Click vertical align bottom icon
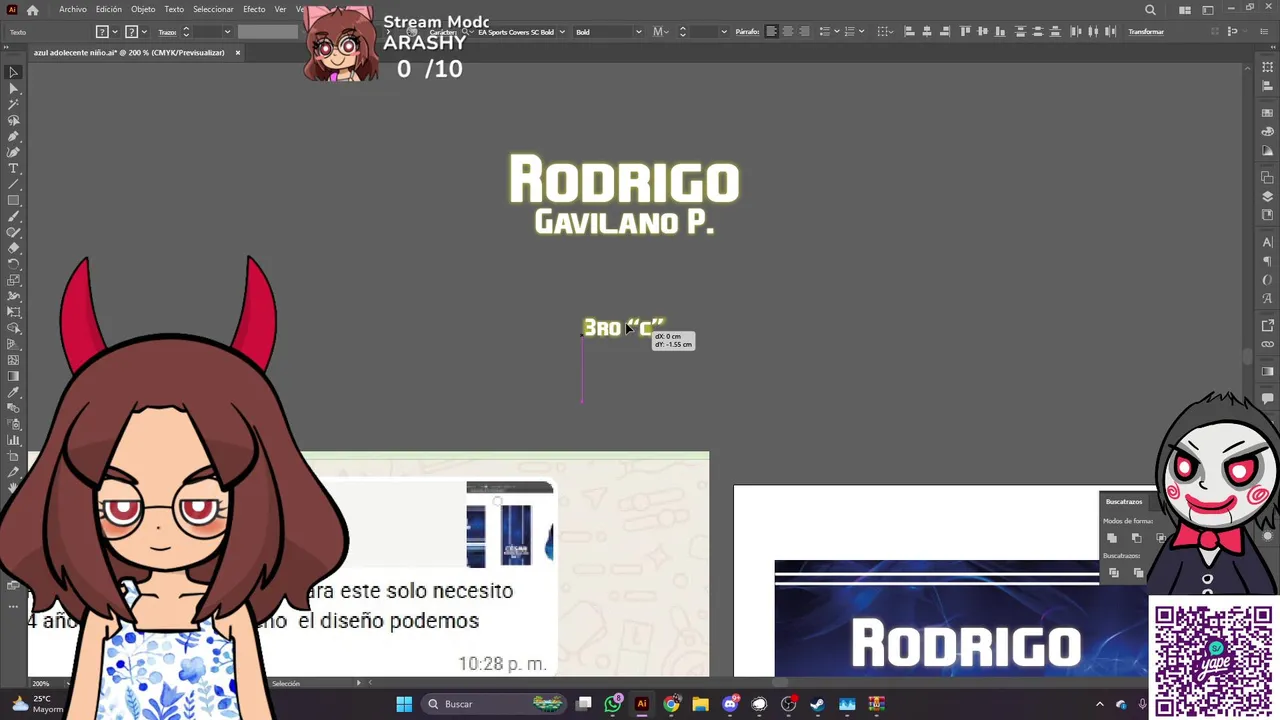 pos(1001,32)
